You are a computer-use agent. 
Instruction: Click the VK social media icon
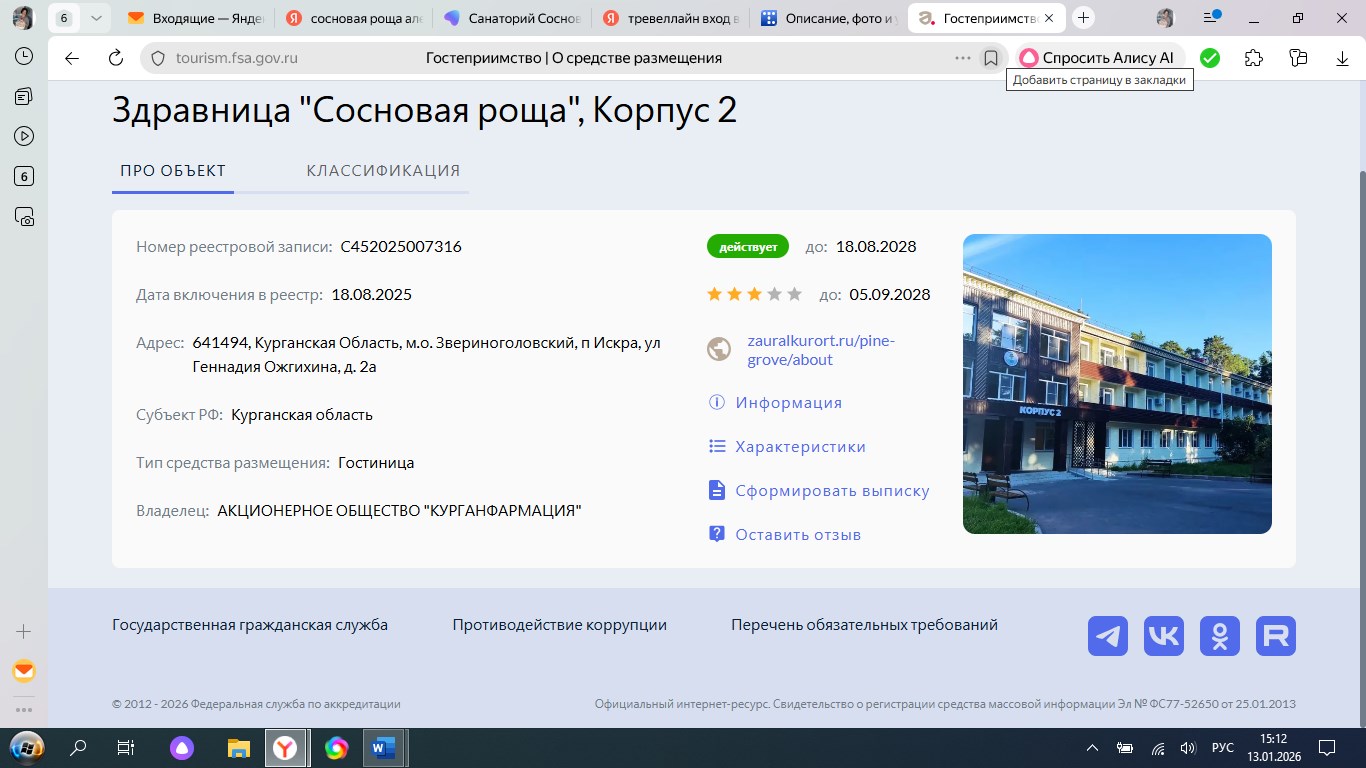click(1163, 635)
